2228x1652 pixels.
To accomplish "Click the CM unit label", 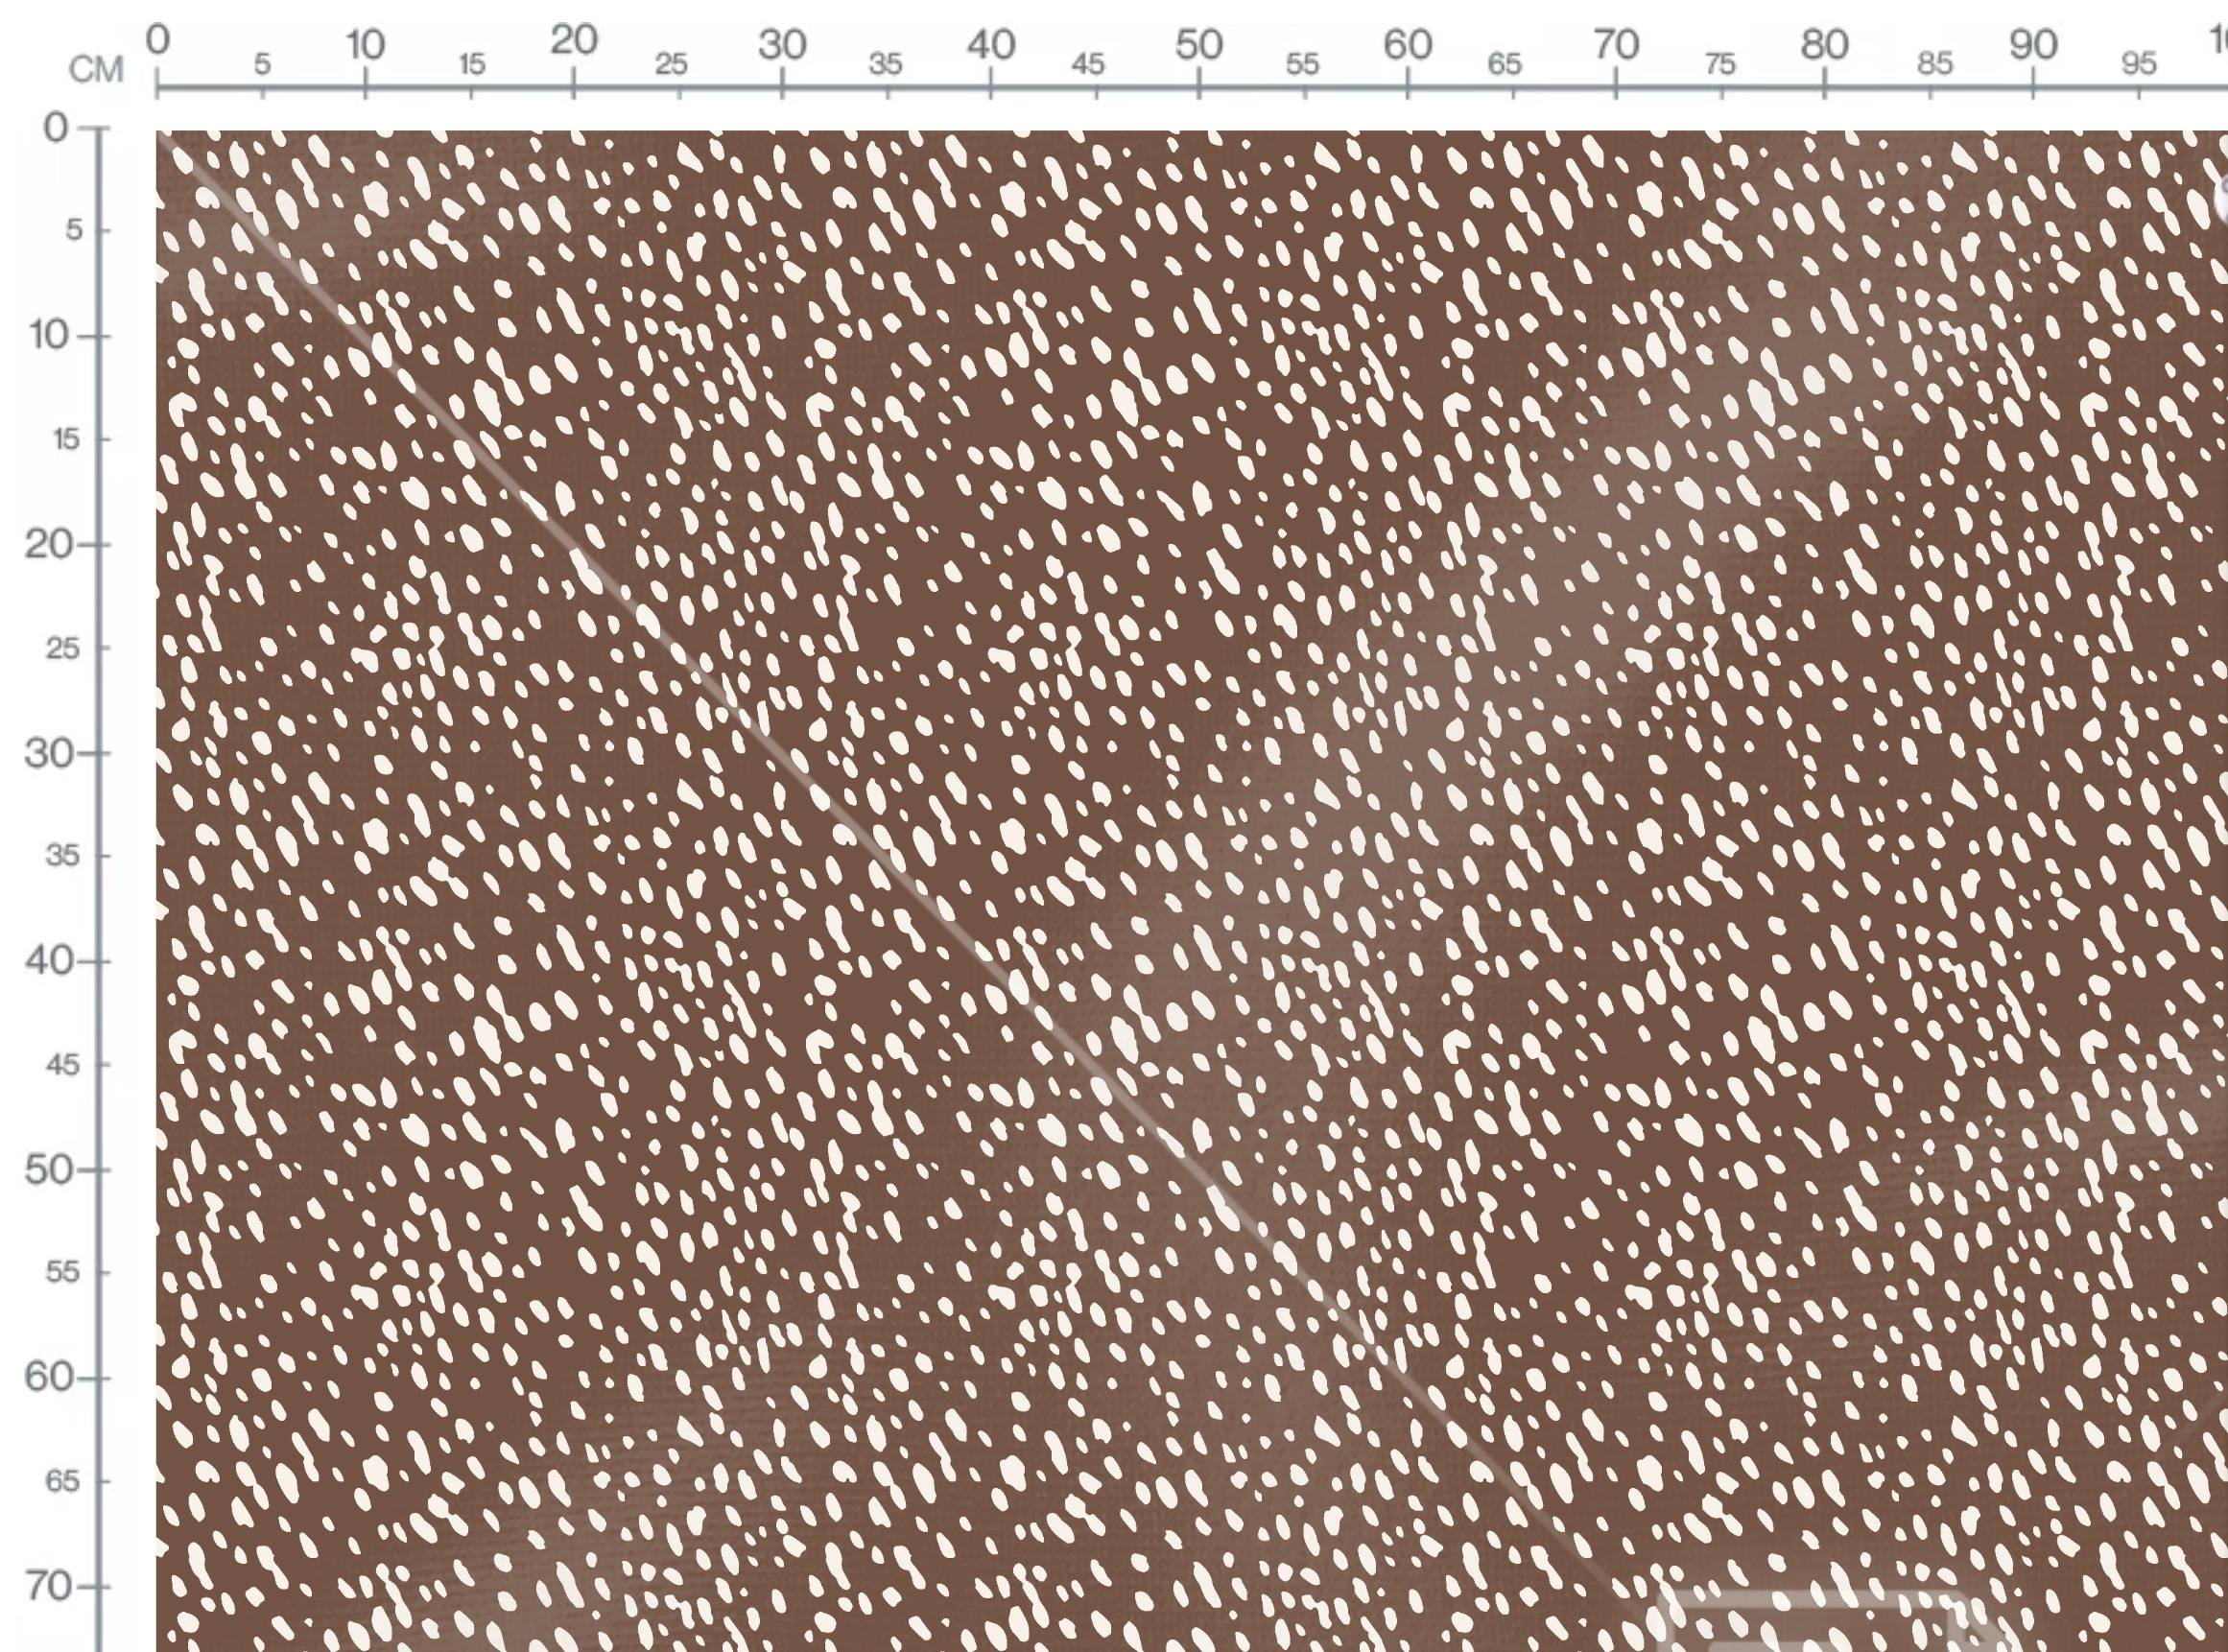I will pos(96,71).
